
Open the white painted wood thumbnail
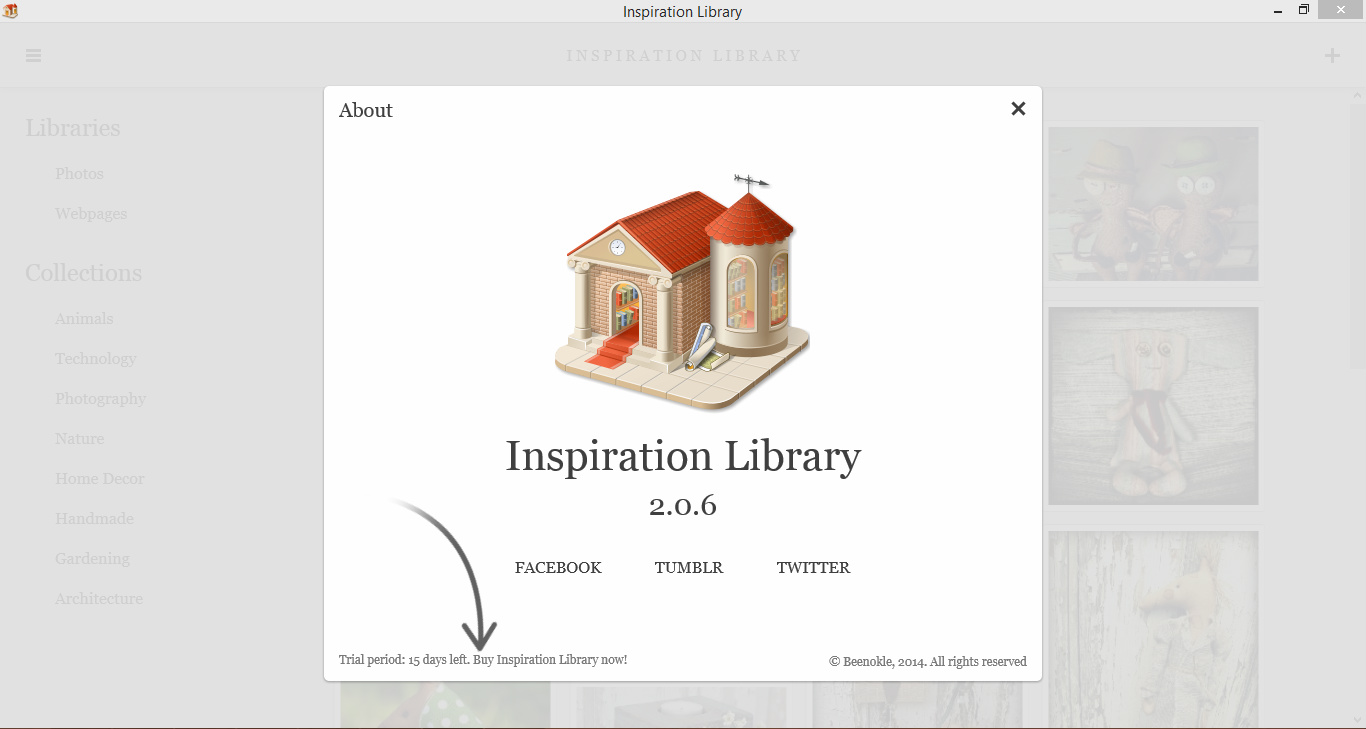(1153, 628)
